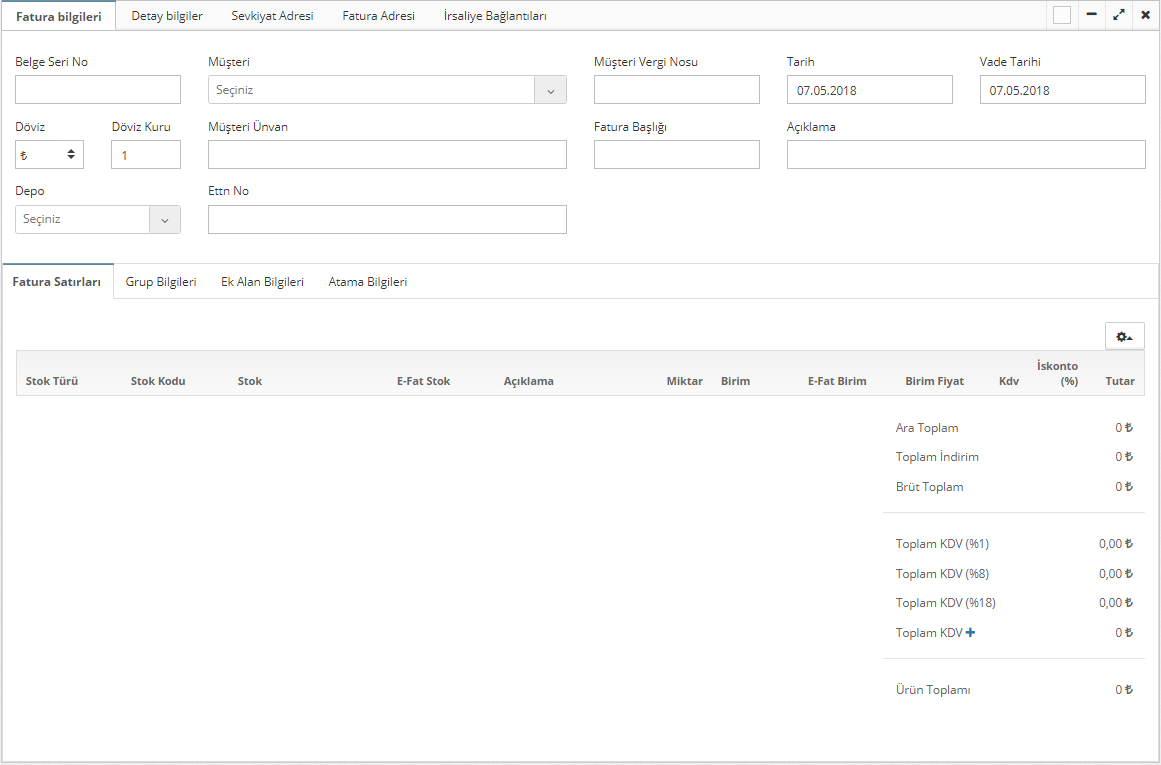
Task: Click the blue plus next to Toplam KDV
Action: tap(970, 632)
